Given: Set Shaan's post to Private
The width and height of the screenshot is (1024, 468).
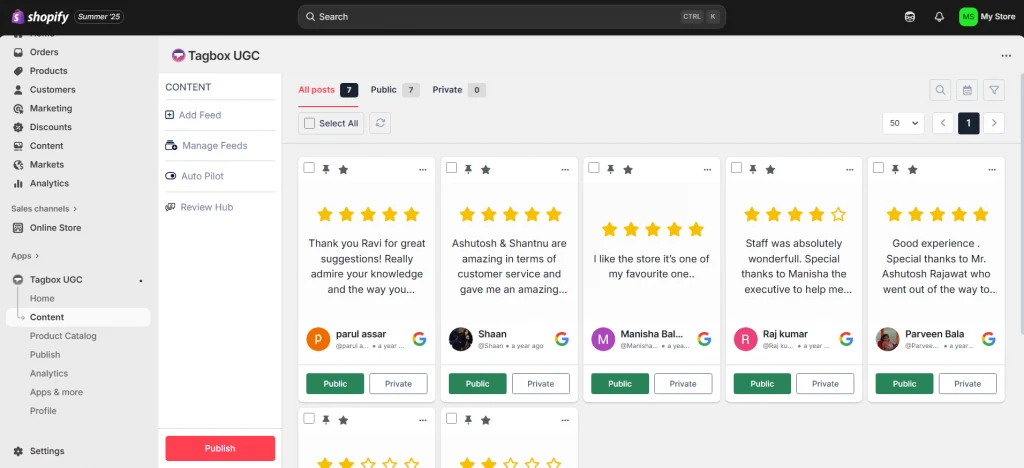Looking at the screenshot, I should tap(540, 384).
